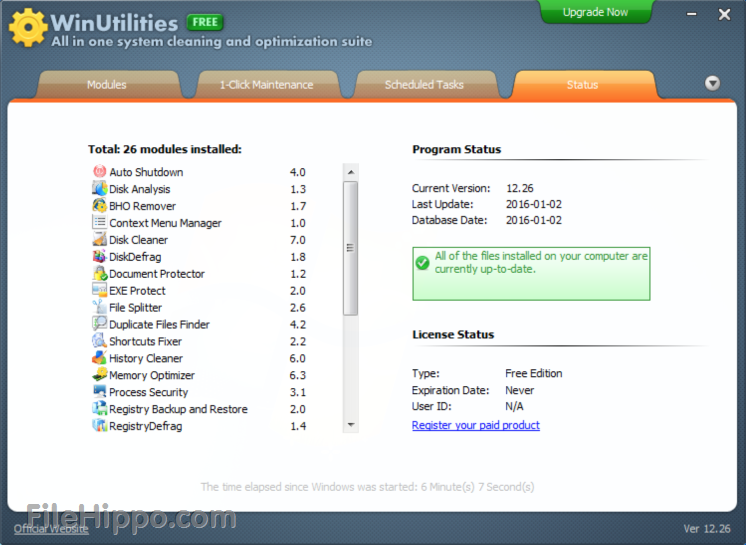Click the Document Protector icon
The width and height of the screenshot is (746, 545).
coord(99,274)
